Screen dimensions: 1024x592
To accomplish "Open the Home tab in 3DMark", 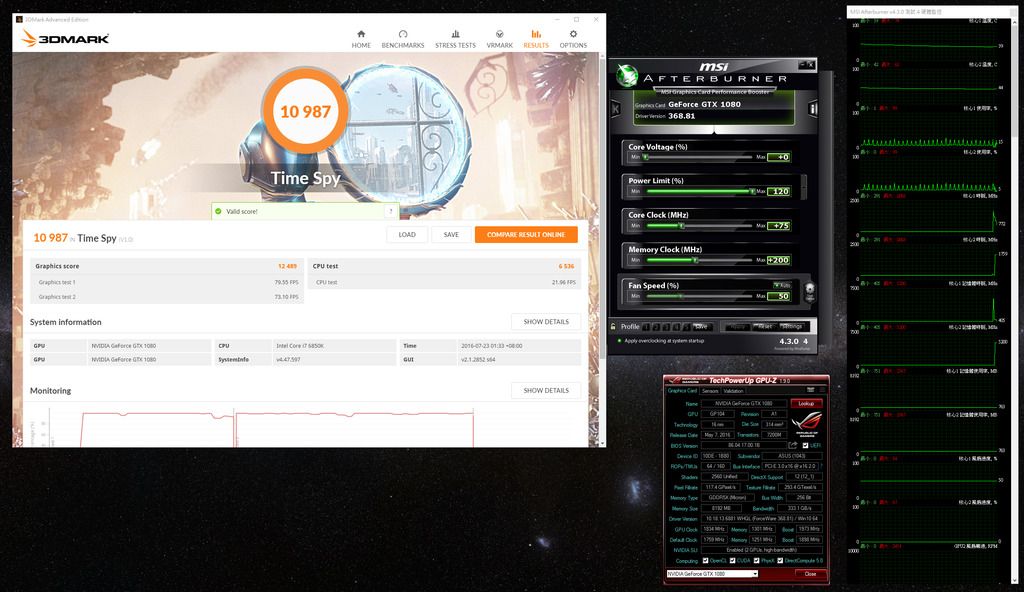I will (x=361, y=39).
